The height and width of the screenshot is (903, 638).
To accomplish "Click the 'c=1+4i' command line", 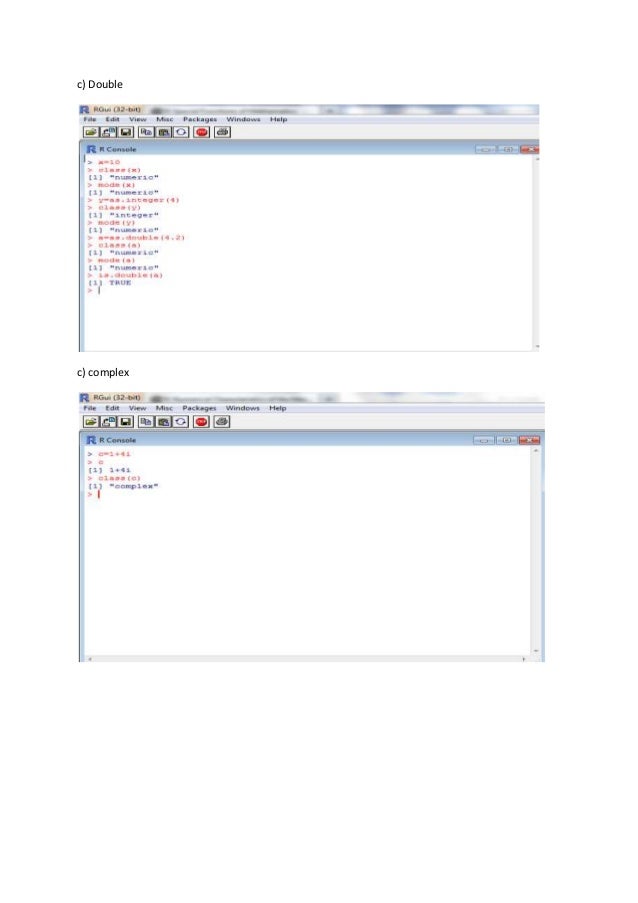I will 109,454.
